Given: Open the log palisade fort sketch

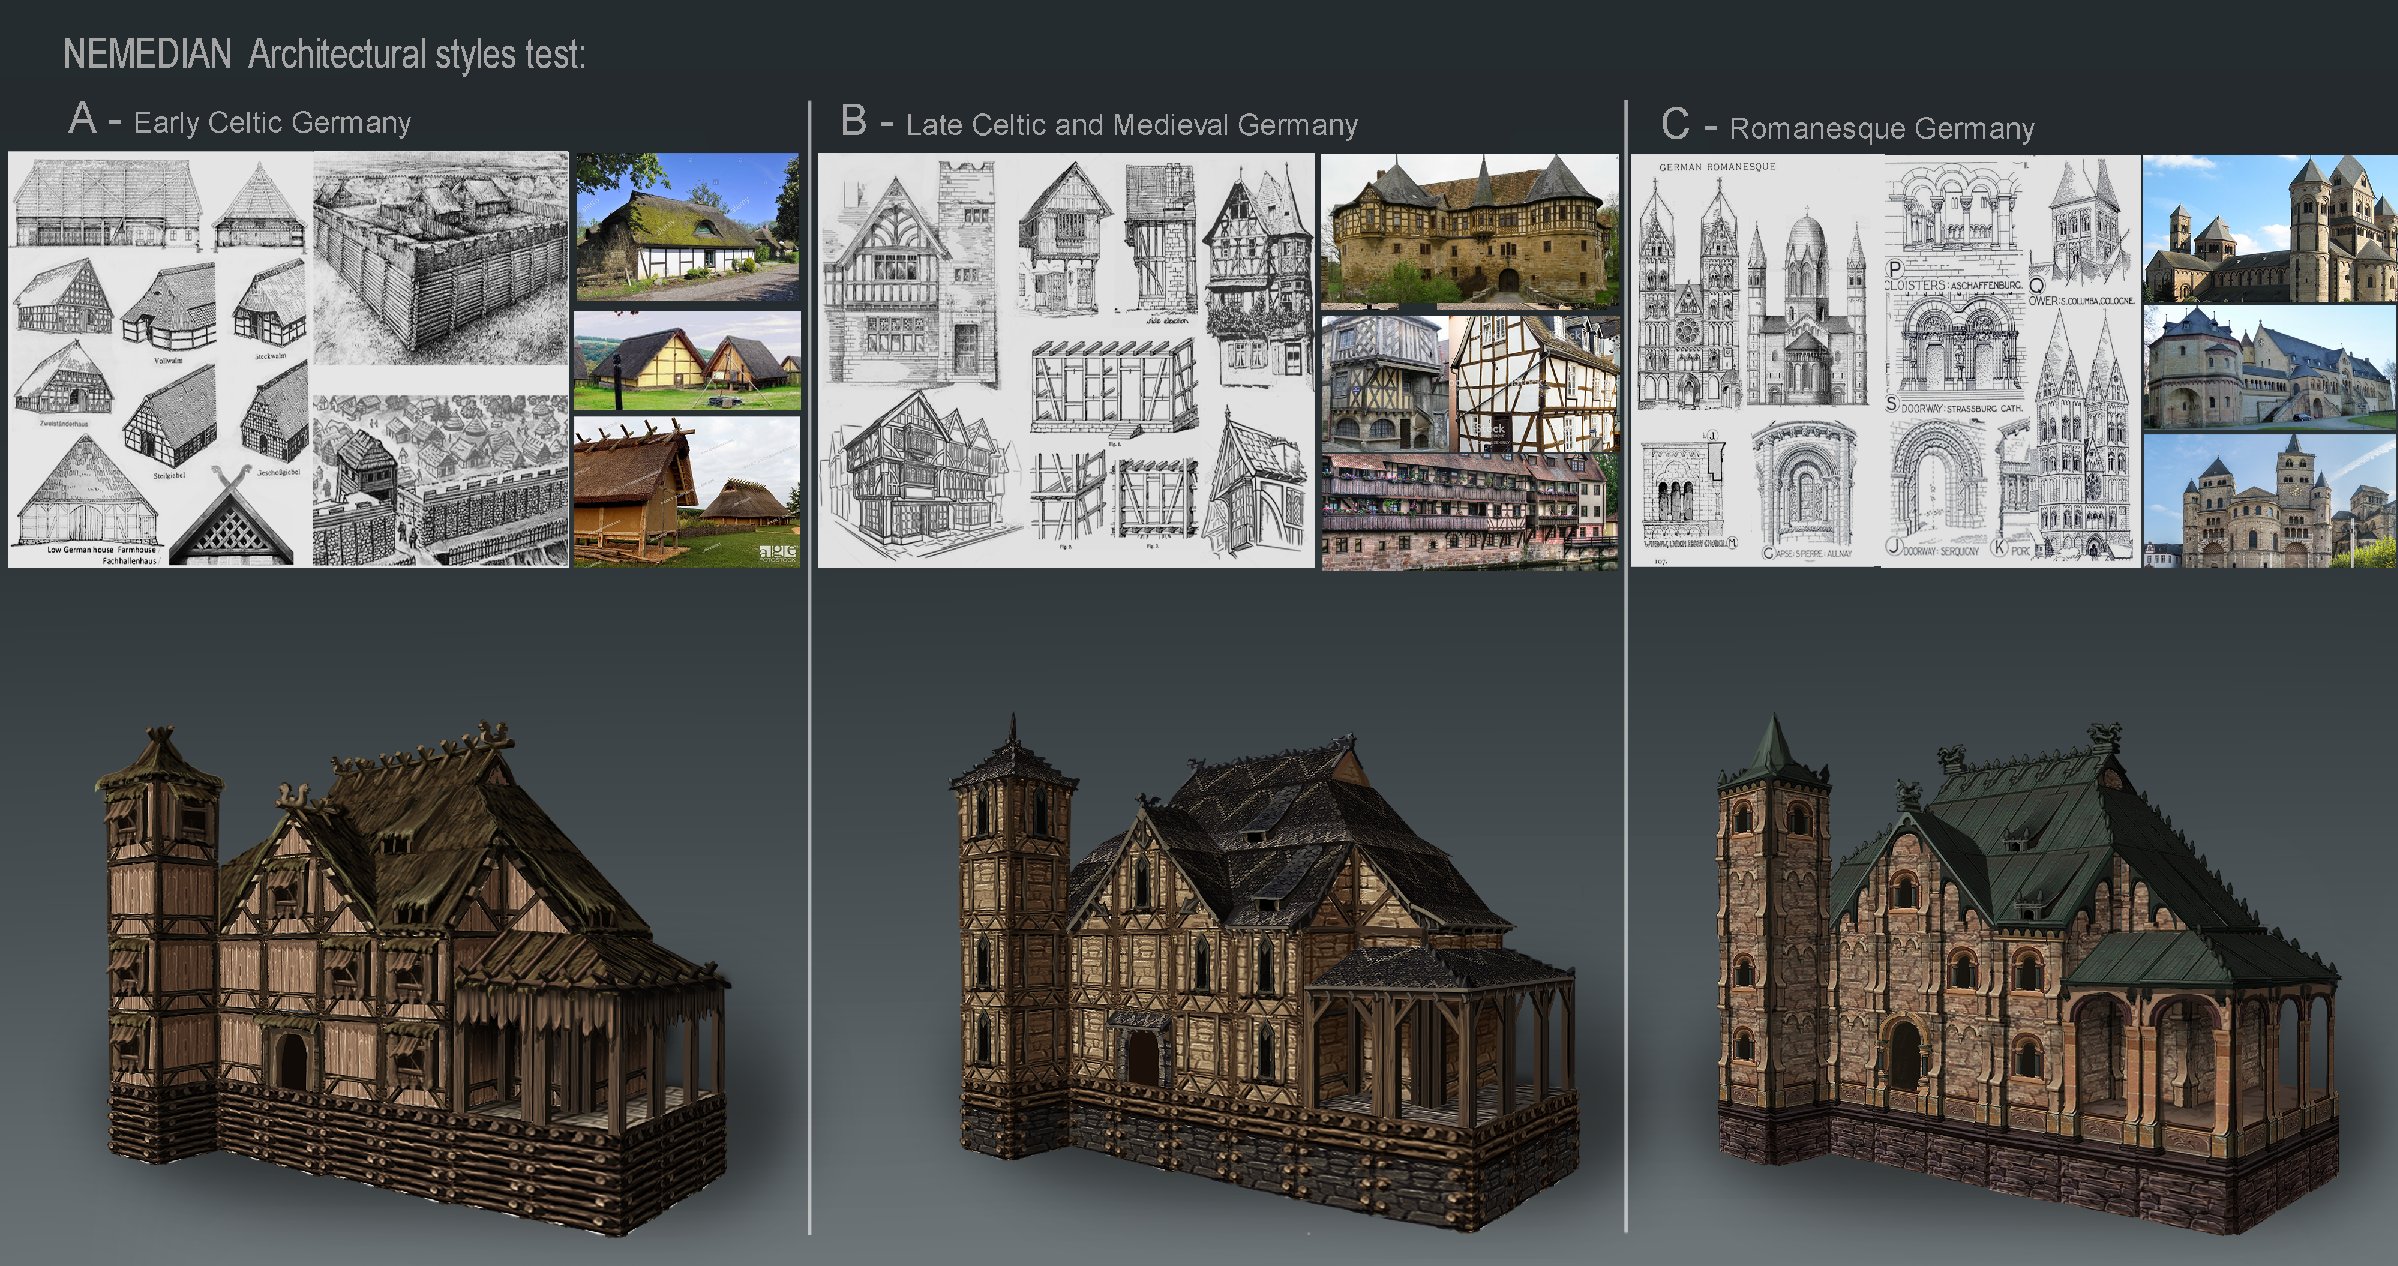Looking at the screenshot, I should click(x=440, y=258).
